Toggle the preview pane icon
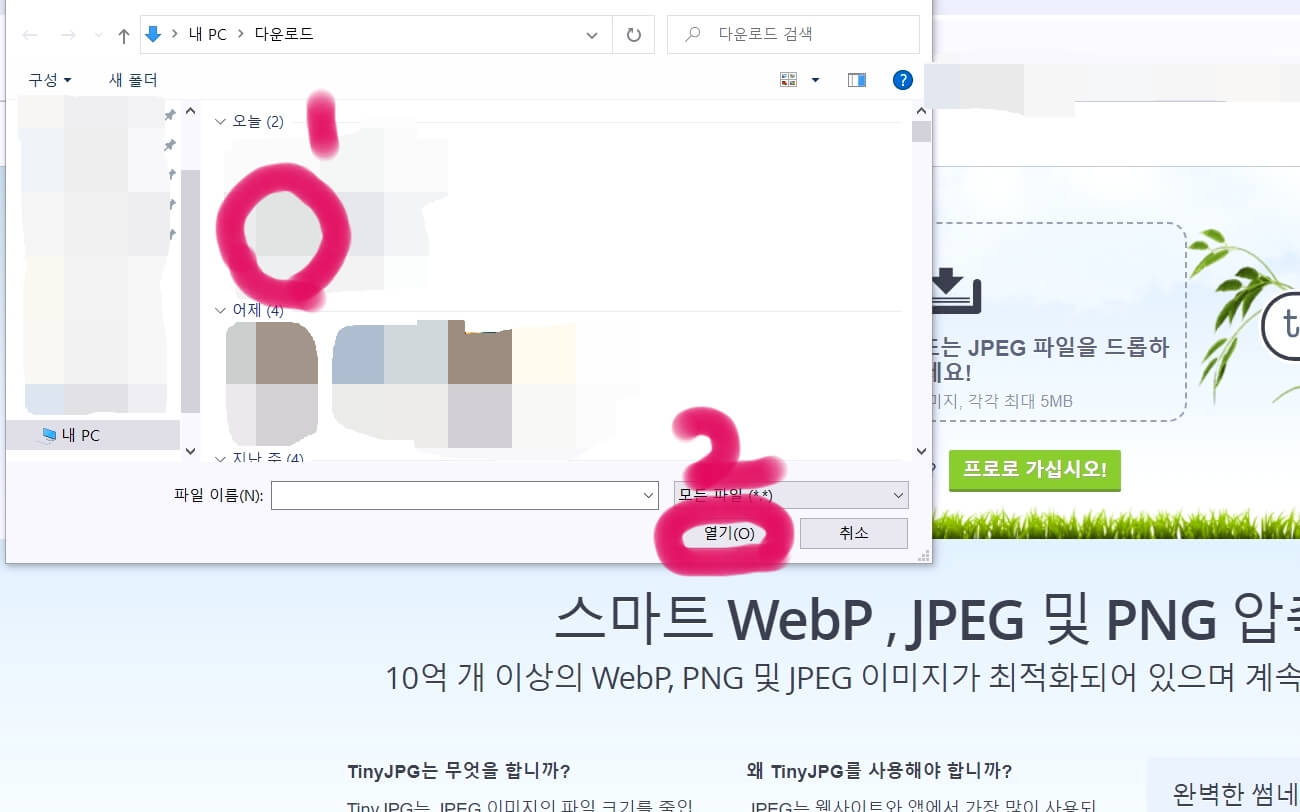This screenshot has width=1300, height=812. tap(857, 80)
